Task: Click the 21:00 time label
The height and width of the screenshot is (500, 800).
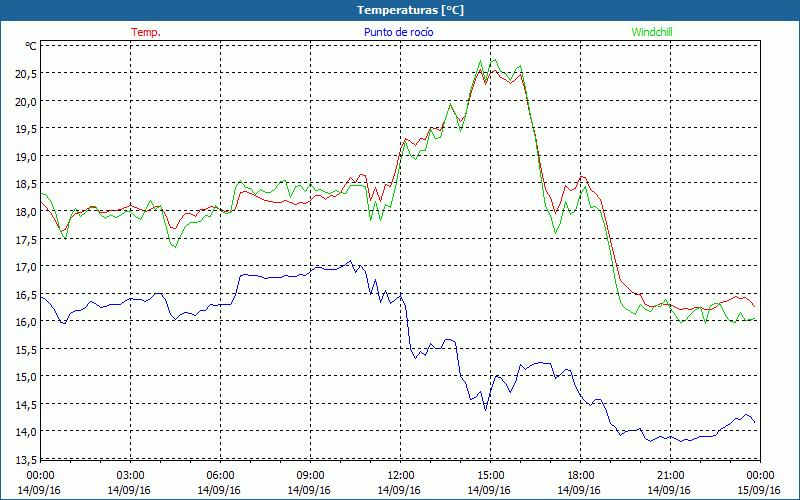Action: (670, 476)
